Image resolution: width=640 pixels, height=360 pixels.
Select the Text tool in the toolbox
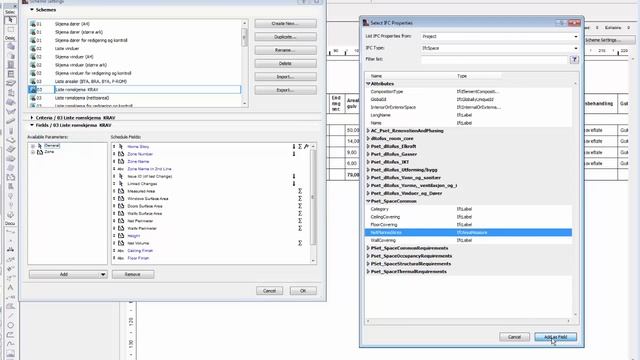pyautogui.click(x=11, y=287)
